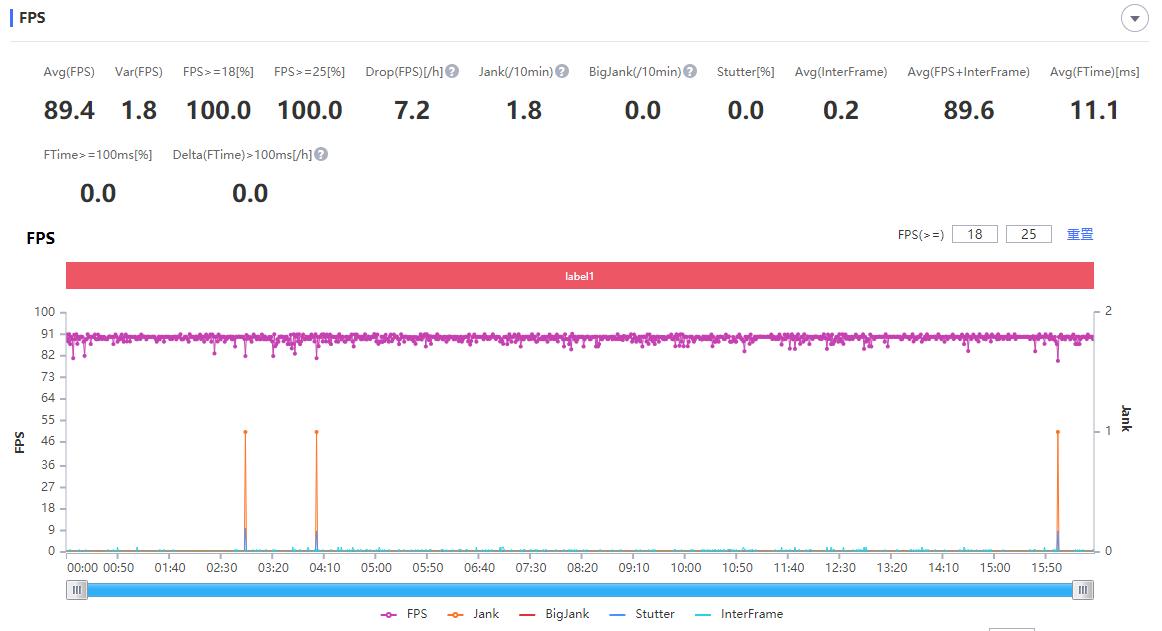Click the blue time range slider track
Viewport: 1162px width, 631px height.
point(580,591)
